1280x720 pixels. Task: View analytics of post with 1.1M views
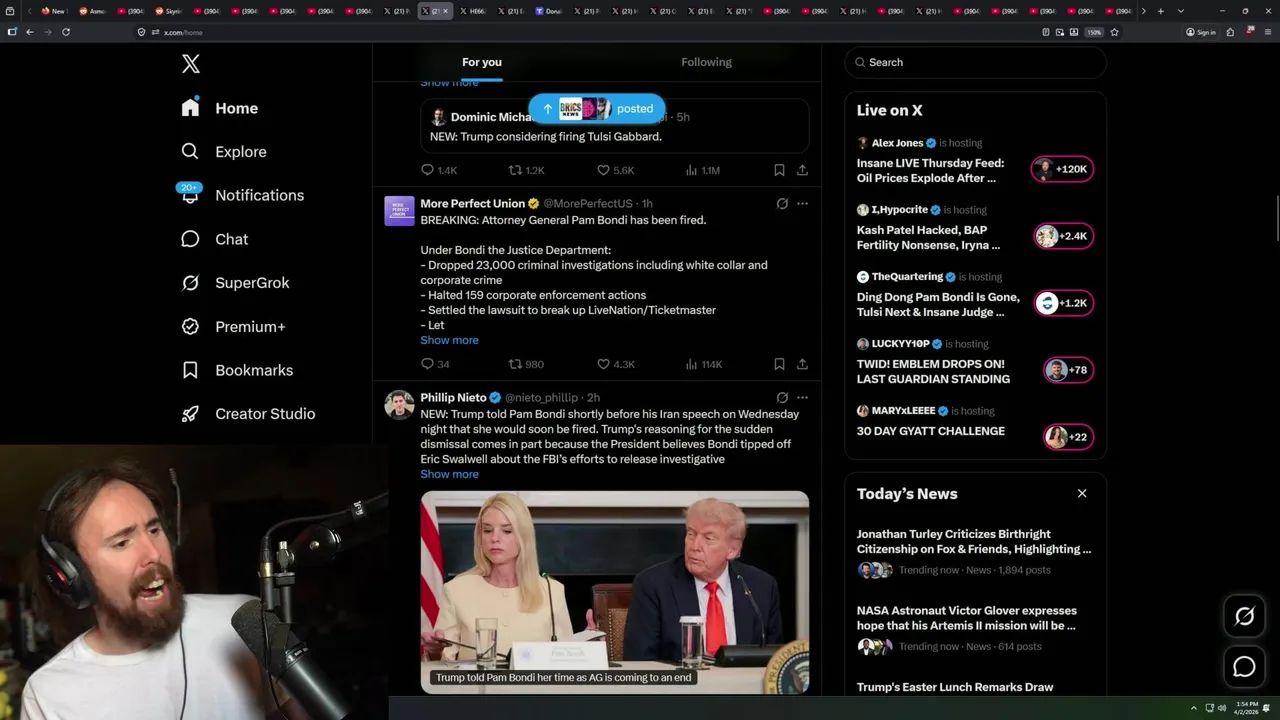(x=702, y=170)
